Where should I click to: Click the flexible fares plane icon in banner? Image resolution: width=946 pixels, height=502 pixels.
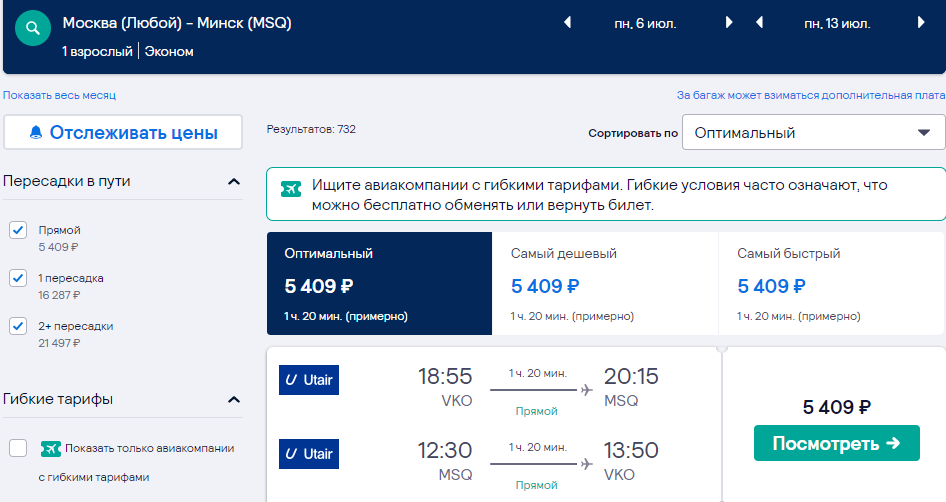291,189
